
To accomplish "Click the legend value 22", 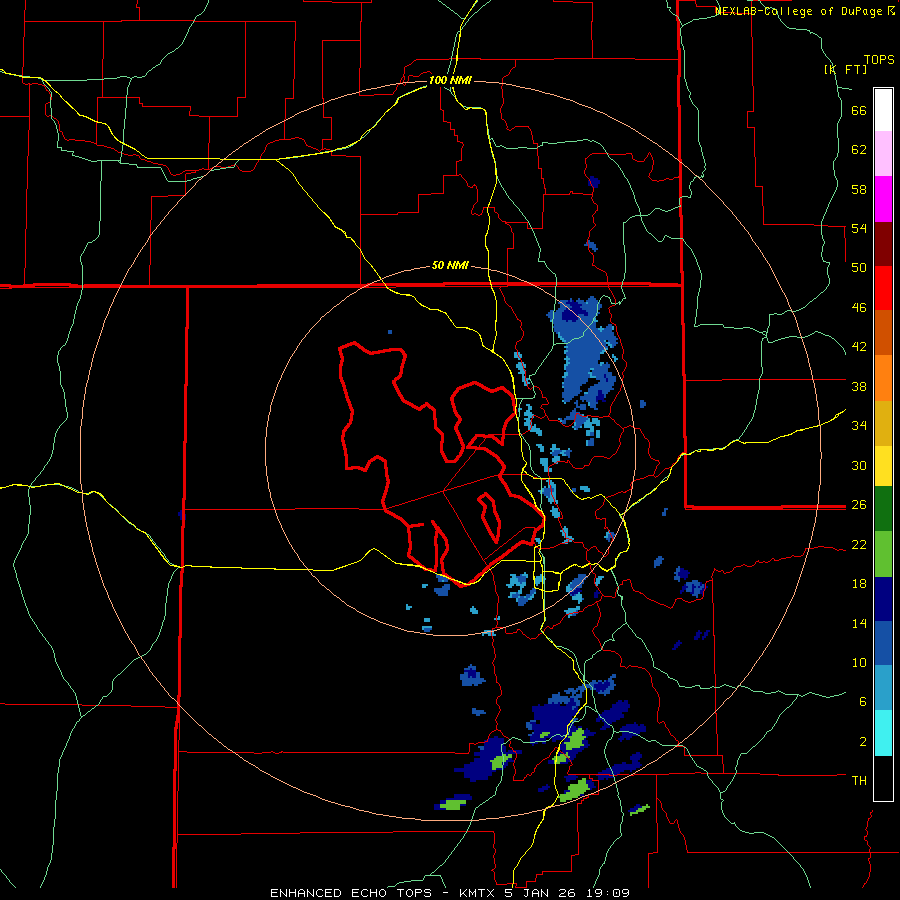I will (859, 544).
